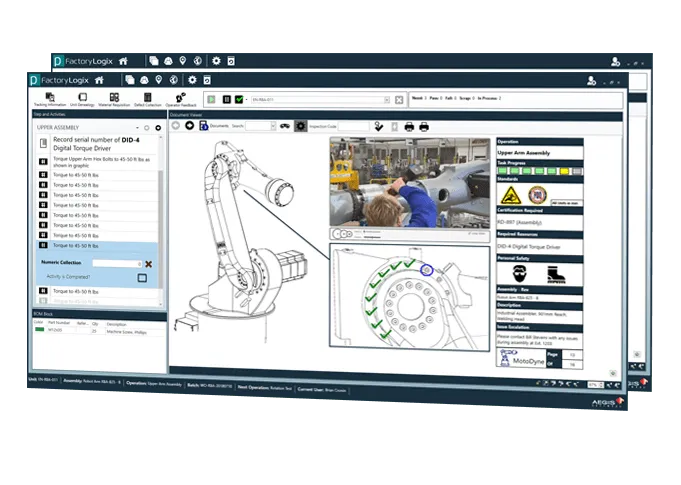Image resolution: width=681 pixels, height=485 pixels.
Task: Click the blue circled bolt in detail drawing
Action: pyautogui.click(x=427, y=270)
